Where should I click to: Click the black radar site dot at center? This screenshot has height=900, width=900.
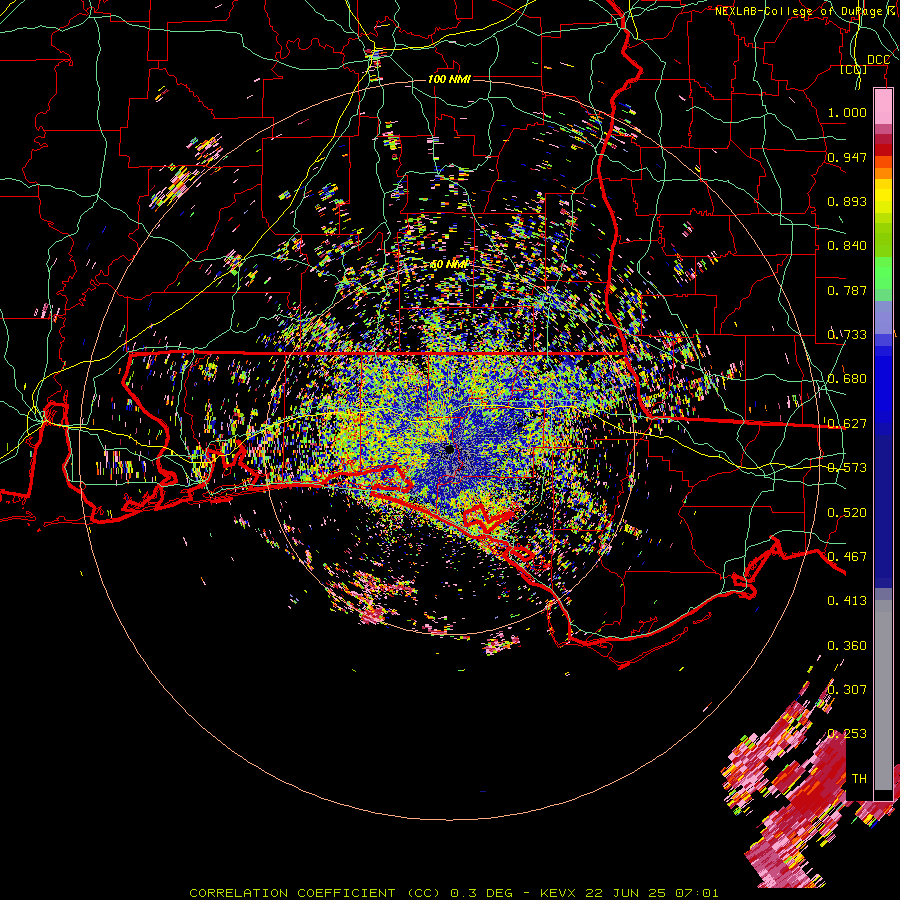click(x=450, y=449)
